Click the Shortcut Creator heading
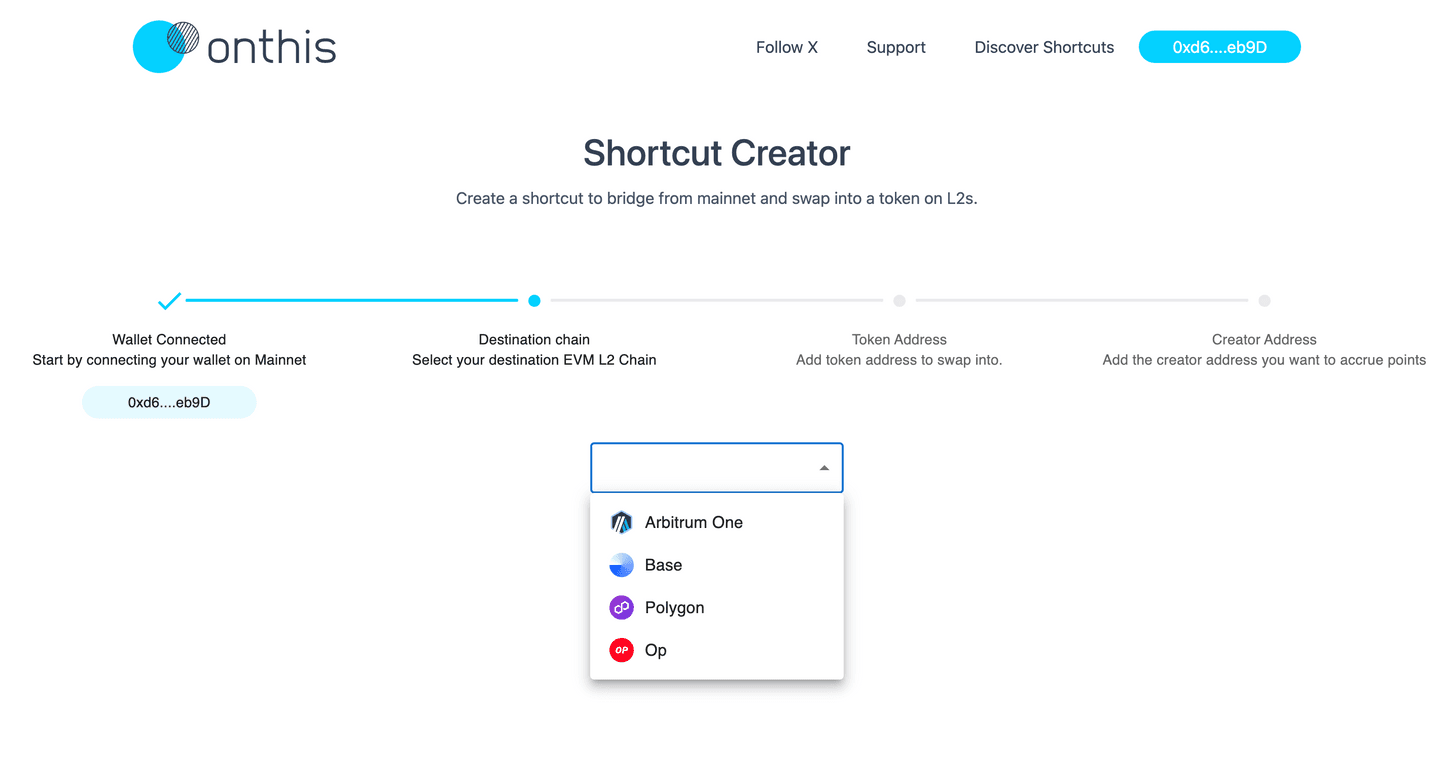 coord(717,153)
